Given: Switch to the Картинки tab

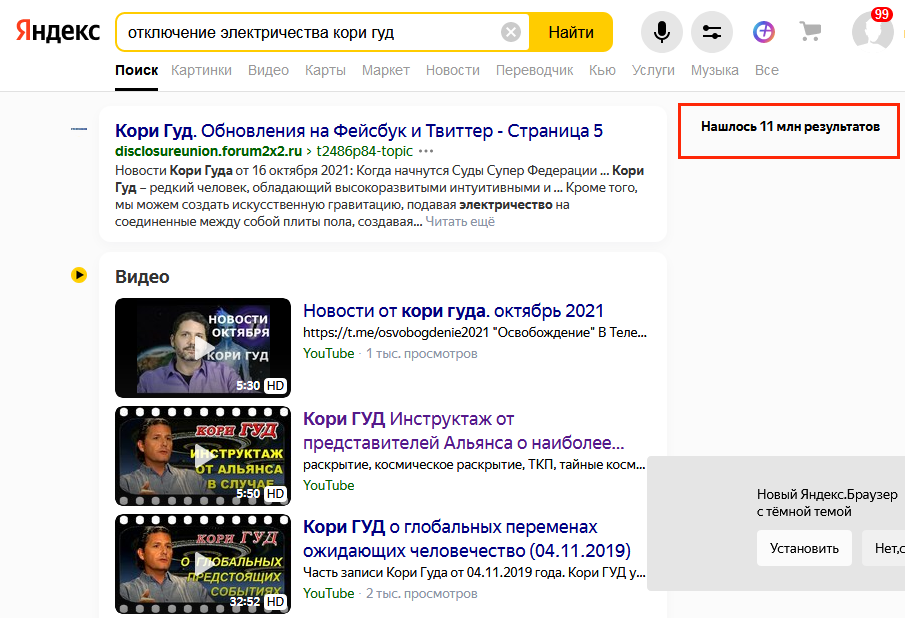Looking at the screenshot, I should [201, 70].
